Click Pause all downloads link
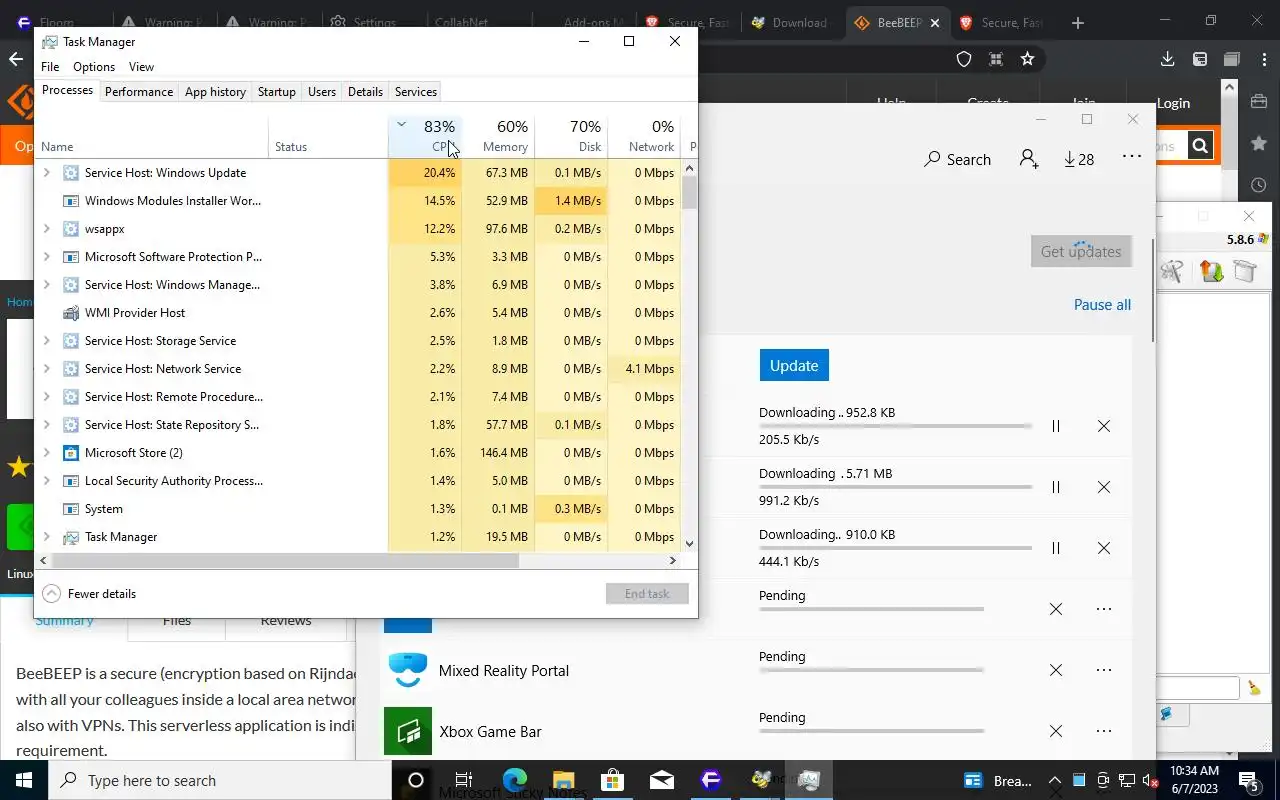 (1102, 305)
